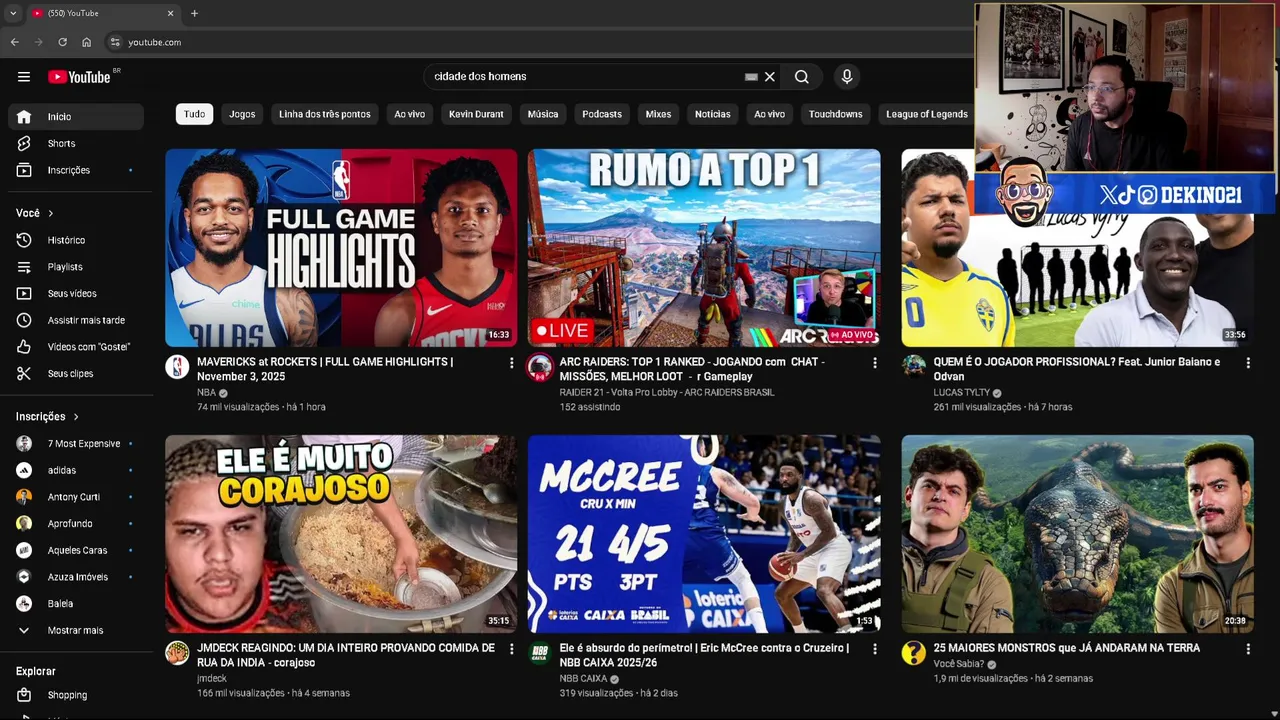Click the magnifier search button
The height and width of the screenshot is (720, 1280).
click(802, 77)
